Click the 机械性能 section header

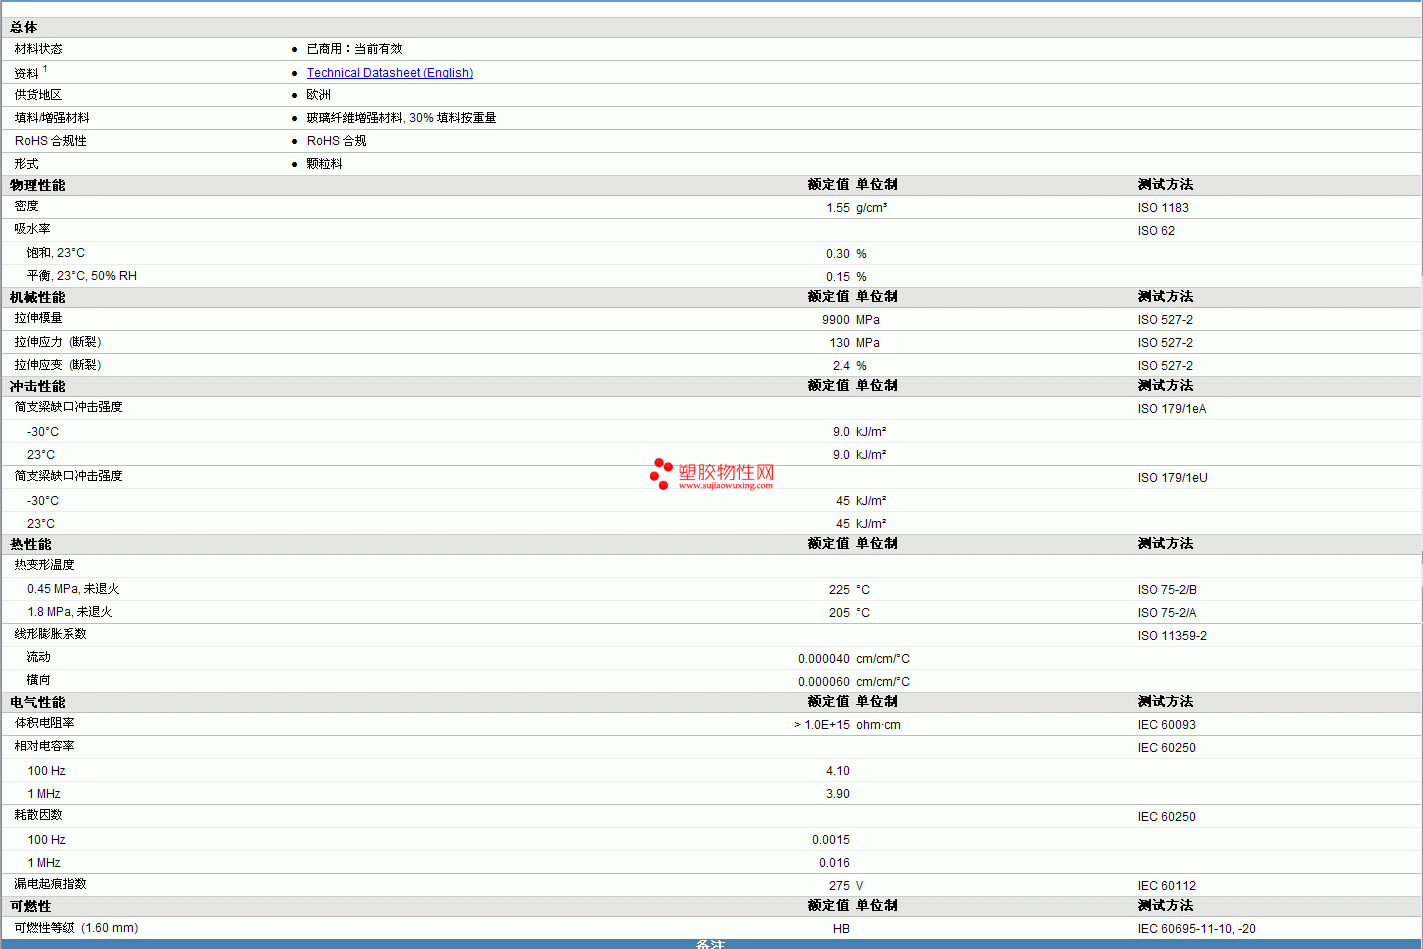coord(38,297)
